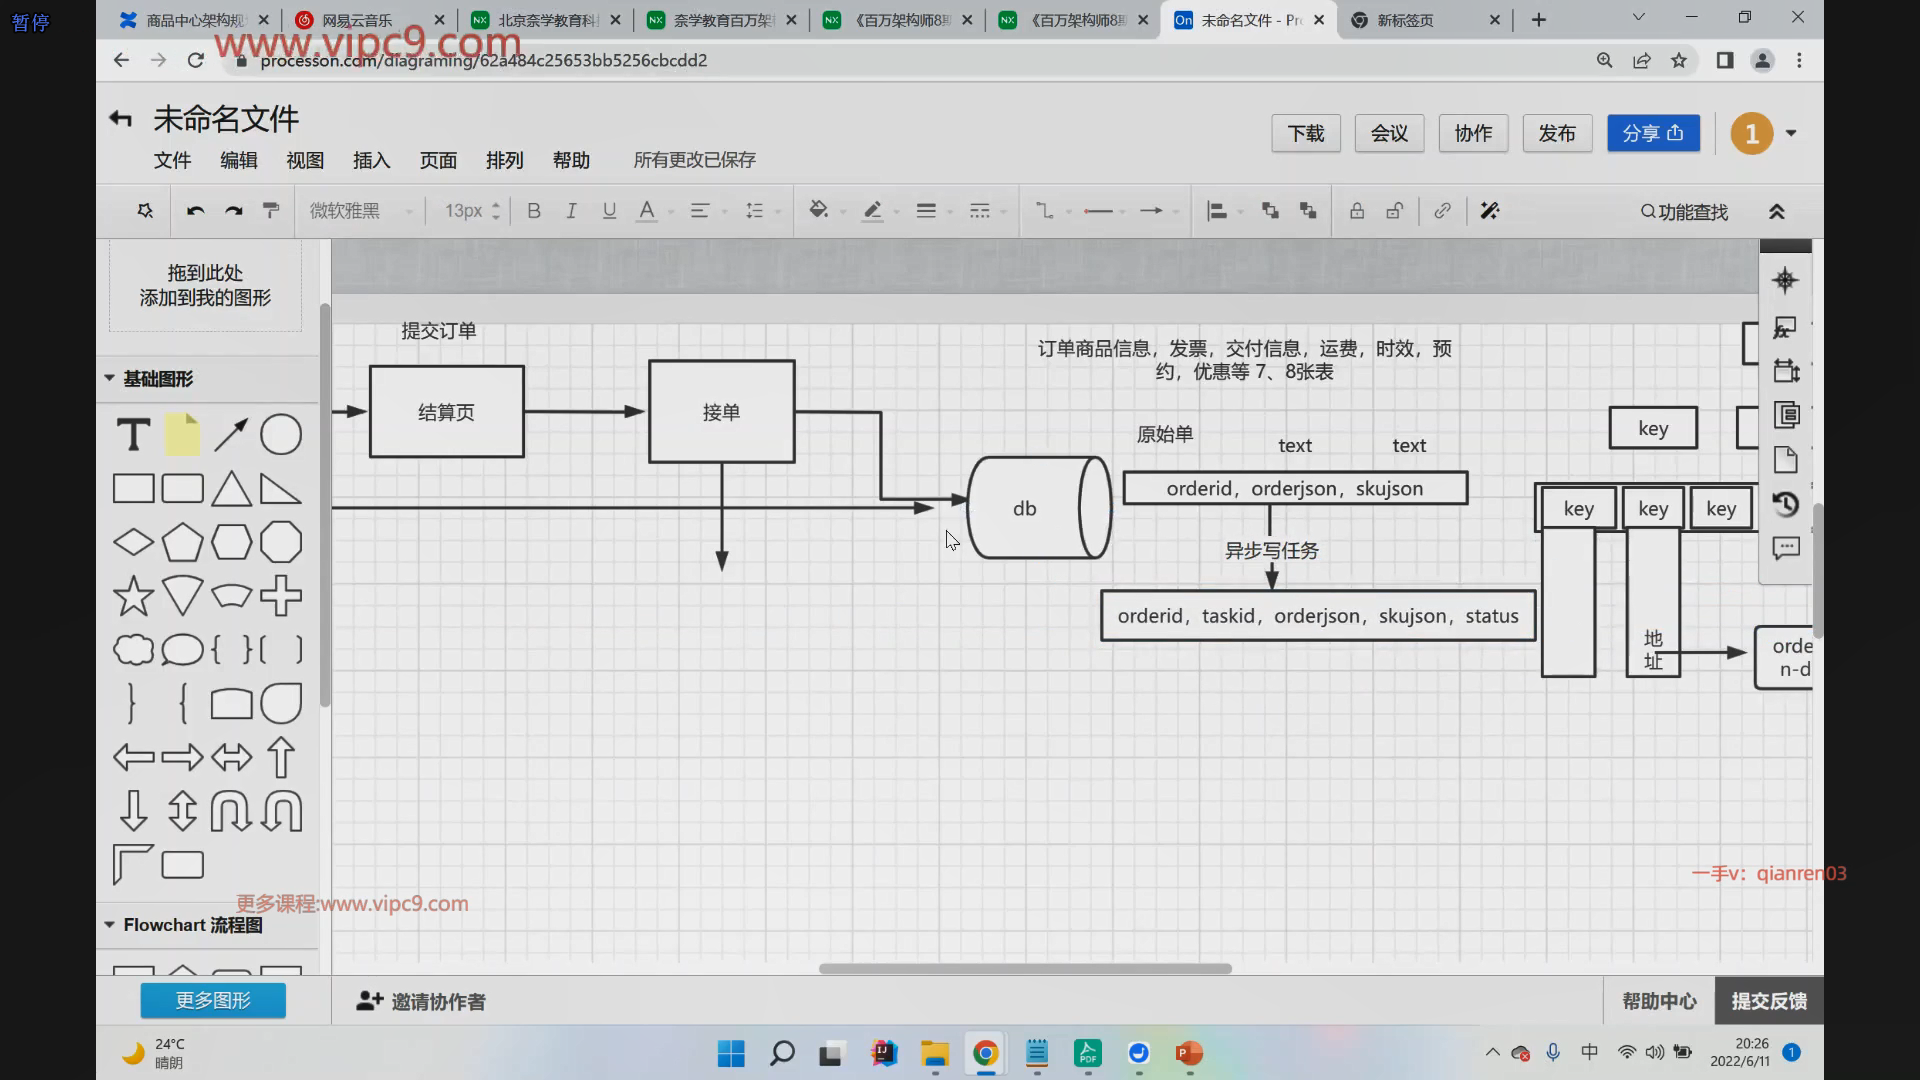Open the comments panel icon
This screenshot has width=1920, height=1080.
pyautogui.click(x=1785, y=548)
